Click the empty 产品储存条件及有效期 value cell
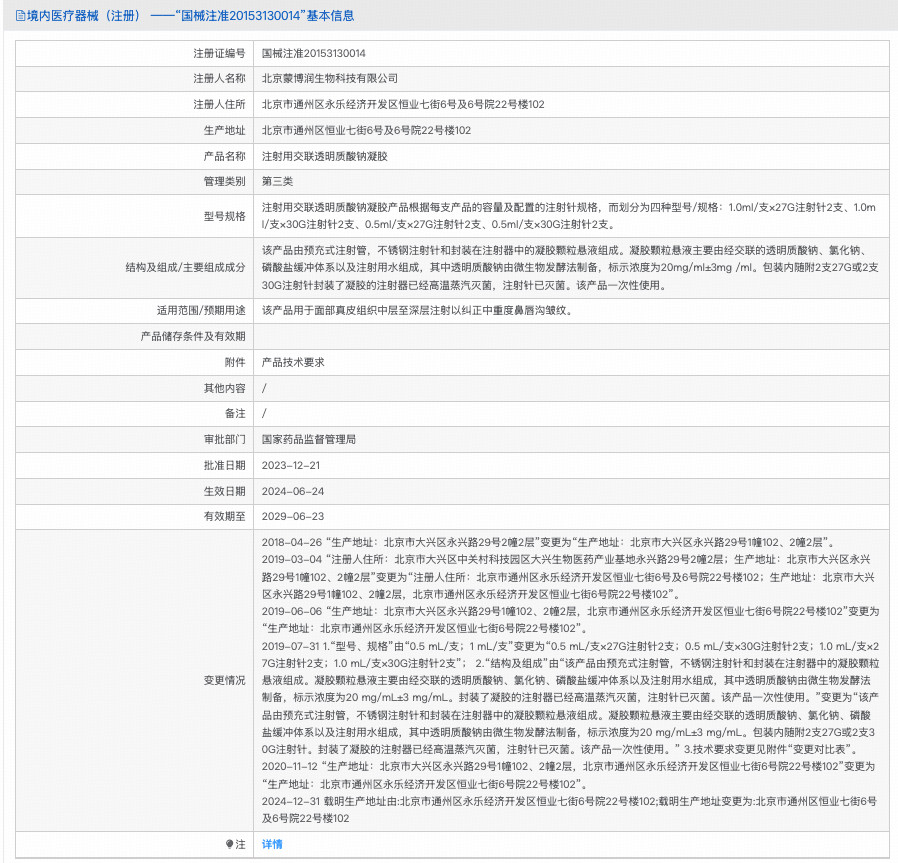Viewport: 898px width, 863px height. [x=570, y=336]
